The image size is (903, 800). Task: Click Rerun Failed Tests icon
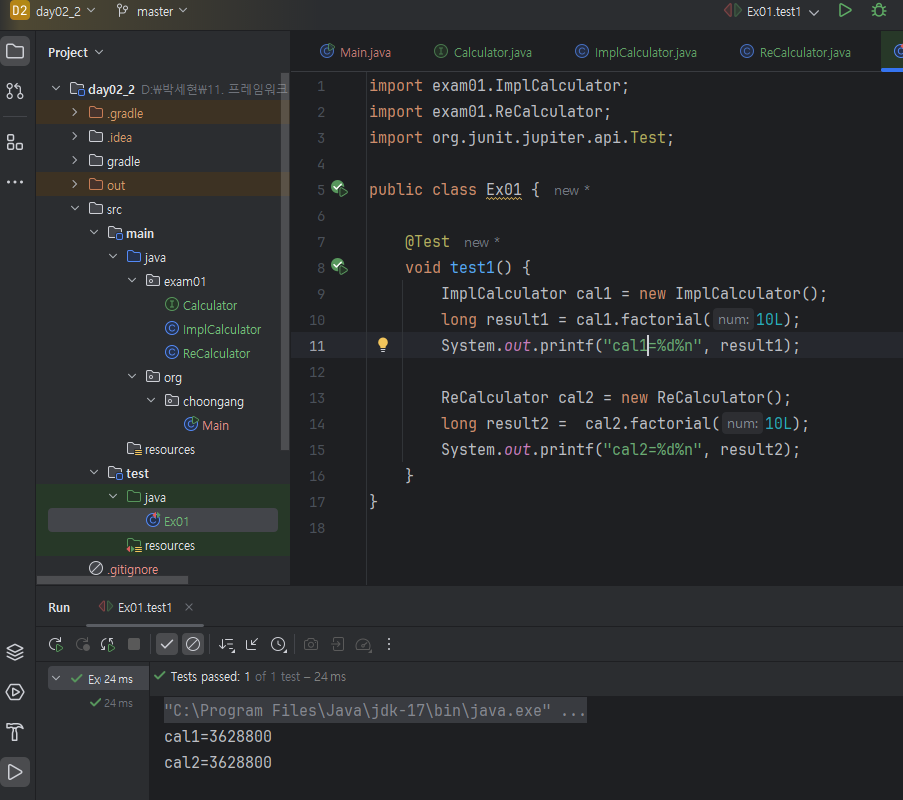pos(82,645)
